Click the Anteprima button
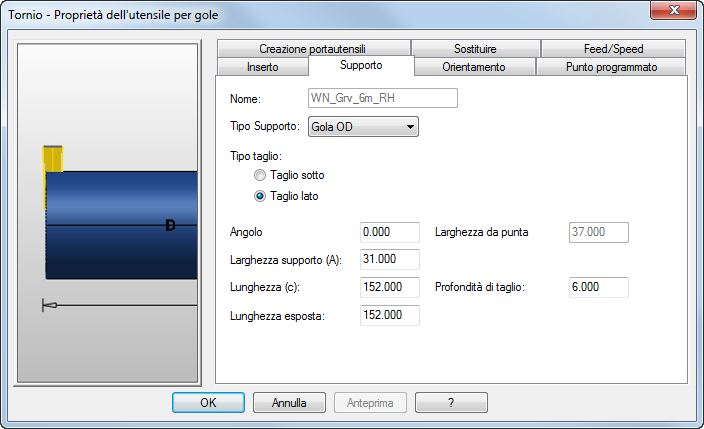The width and height of the screenshot is (704, 429). pos(370,402)
